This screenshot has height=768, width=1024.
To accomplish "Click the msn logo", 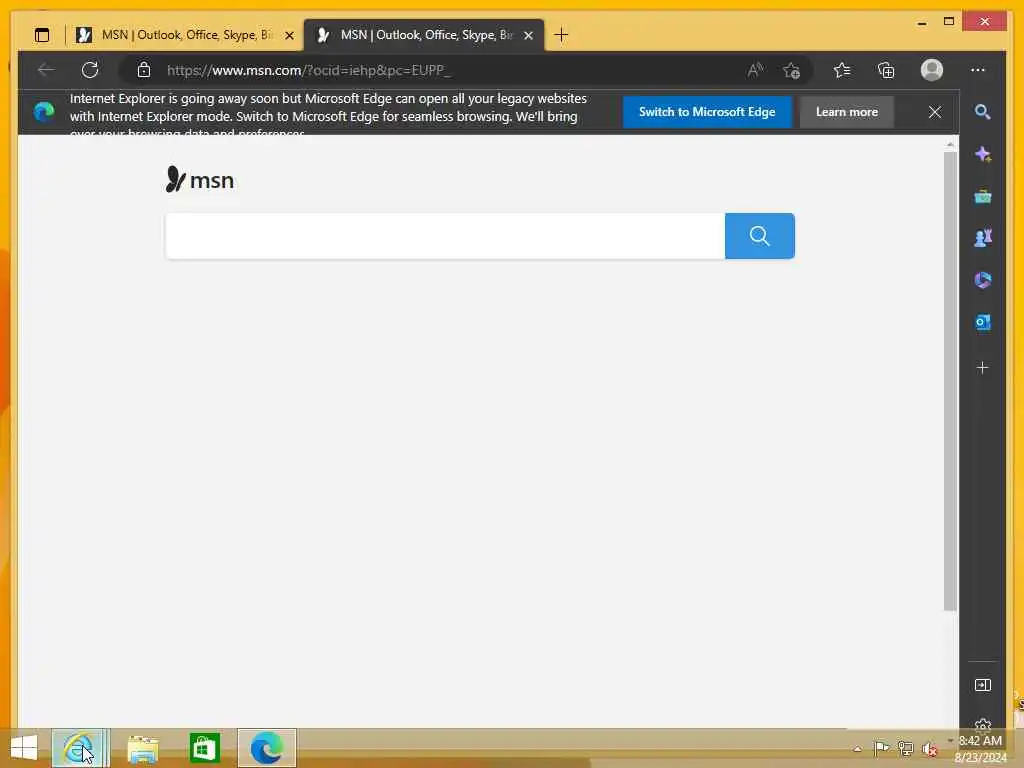I will coord(199,180).
